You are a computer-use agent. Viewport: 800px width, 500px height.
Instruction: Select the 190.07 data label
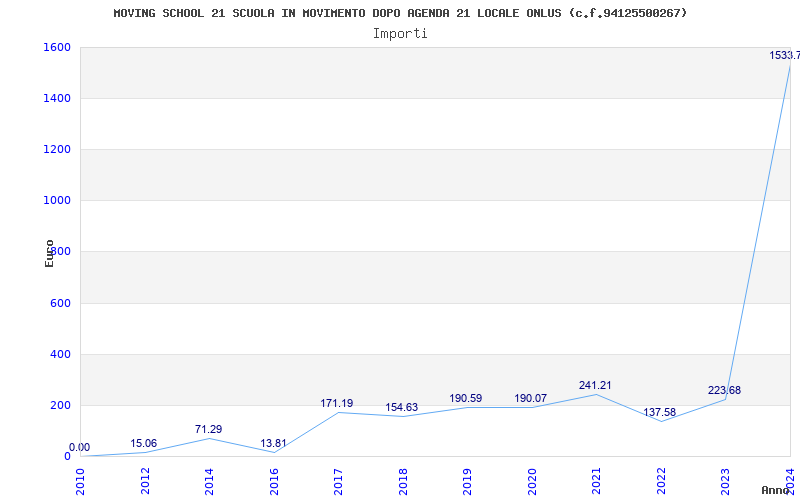point(530,399)
